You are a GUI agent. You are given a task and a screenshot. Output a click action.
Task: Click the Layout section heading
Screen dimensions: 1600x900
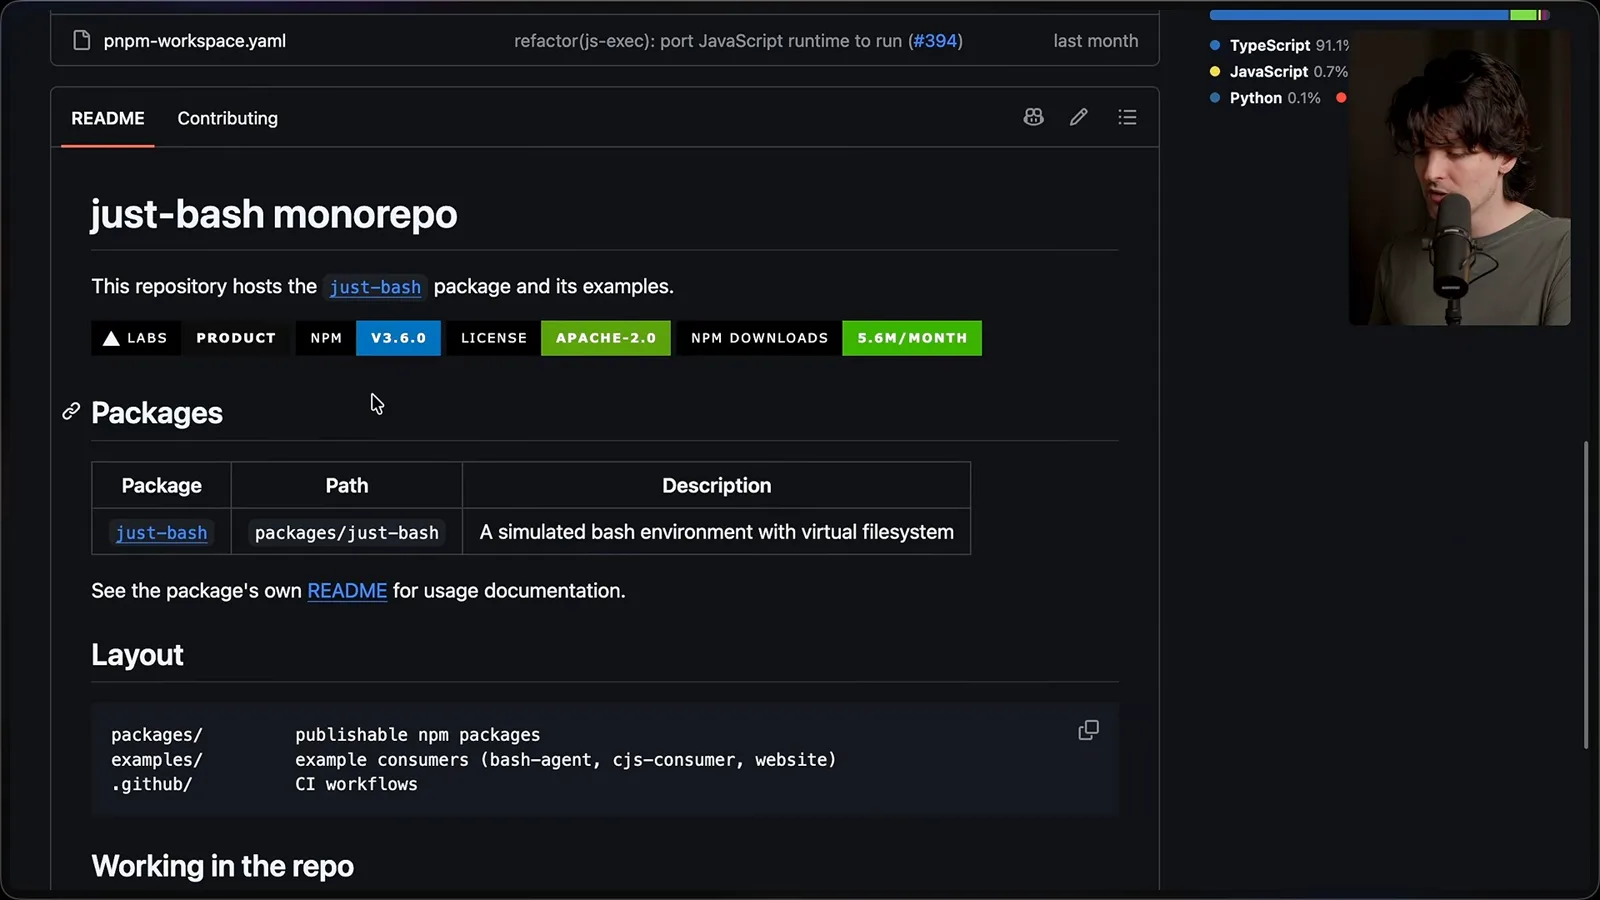(138, 655)
